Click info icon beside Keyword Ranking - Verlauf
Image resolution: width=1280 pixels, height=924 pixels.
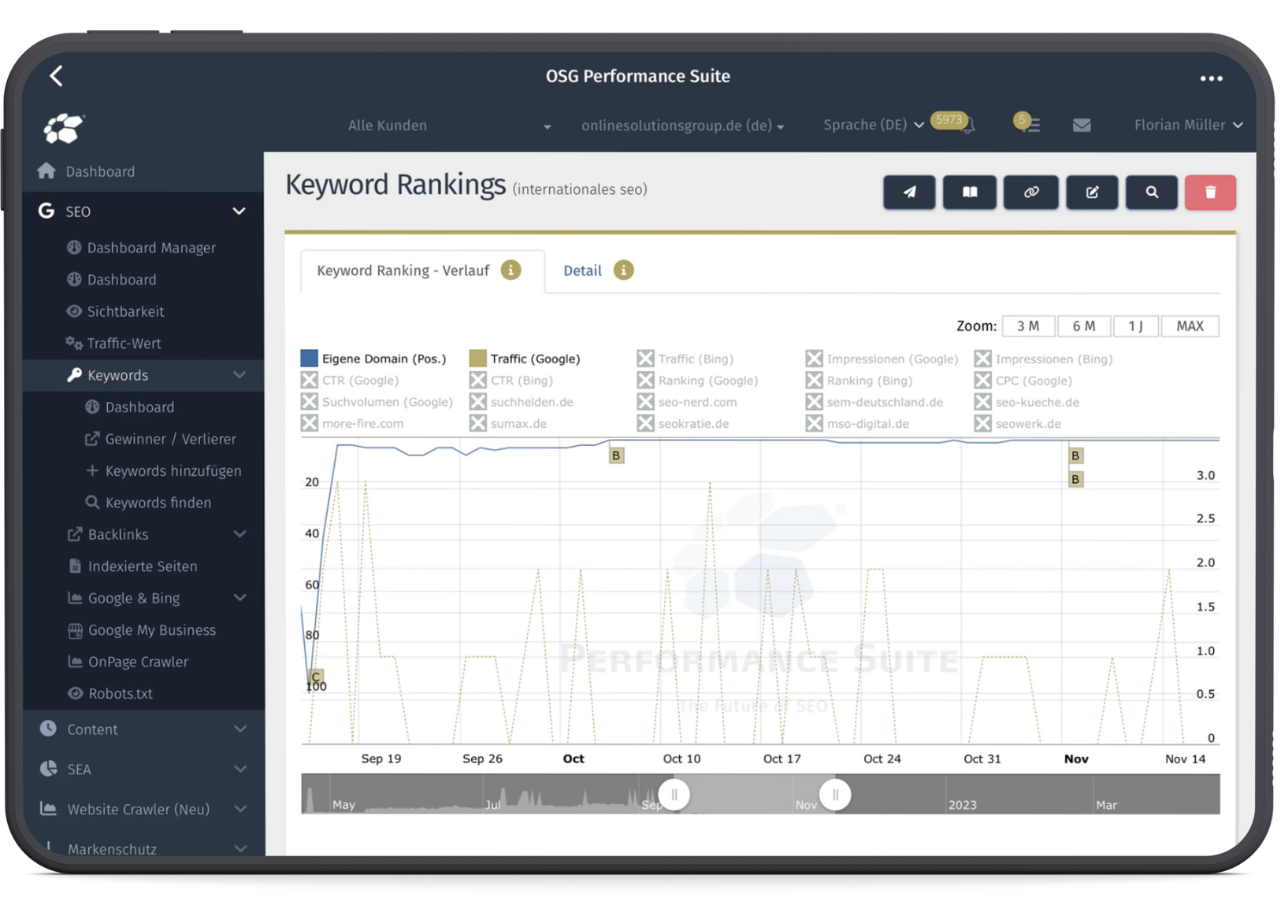click(x=511, y=270)
